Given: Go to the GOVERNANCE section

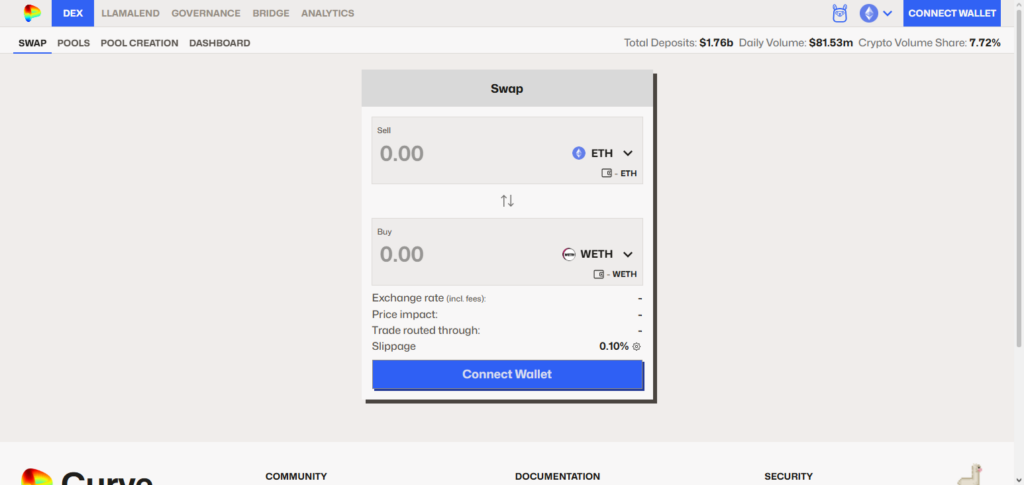Looking at the screenshot, I should [x=206, y=13].
